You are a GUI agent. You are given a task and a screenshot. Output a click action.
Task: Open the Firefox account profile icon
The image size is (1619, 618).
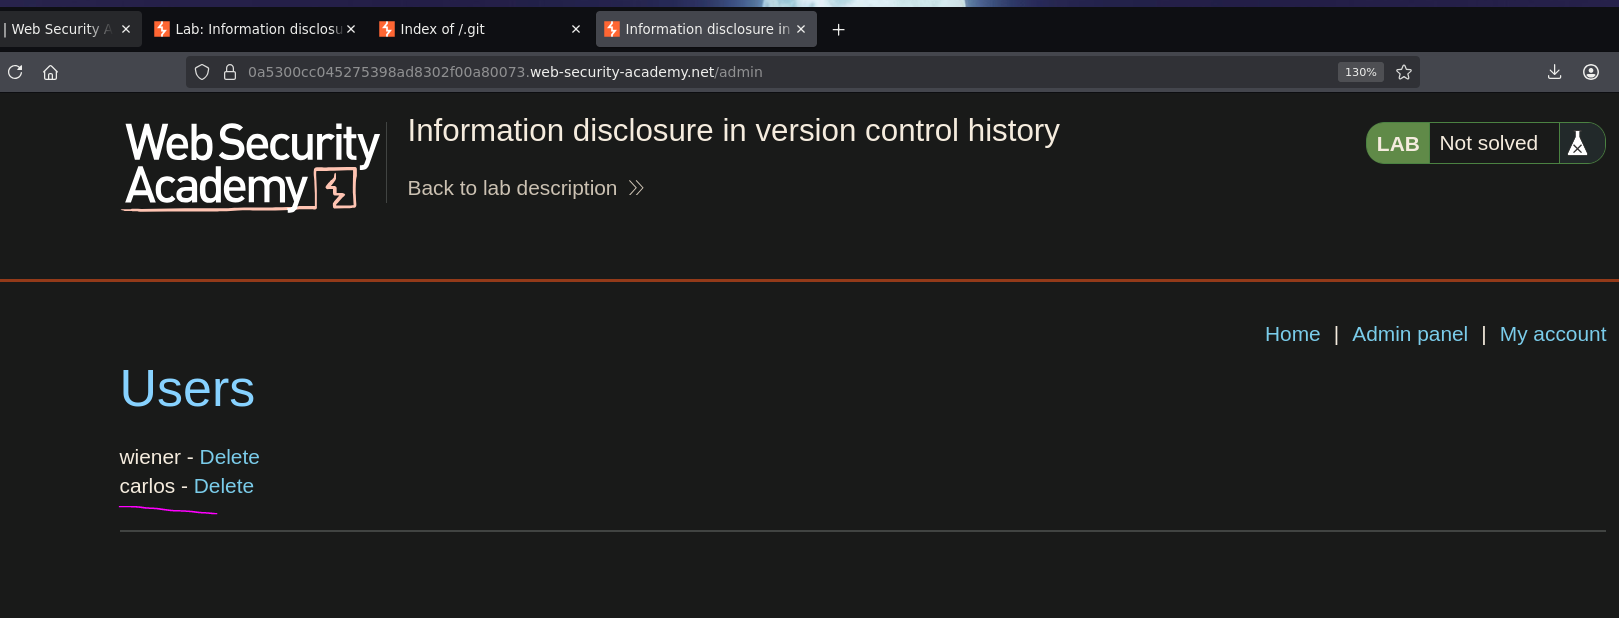point(1591,72)
